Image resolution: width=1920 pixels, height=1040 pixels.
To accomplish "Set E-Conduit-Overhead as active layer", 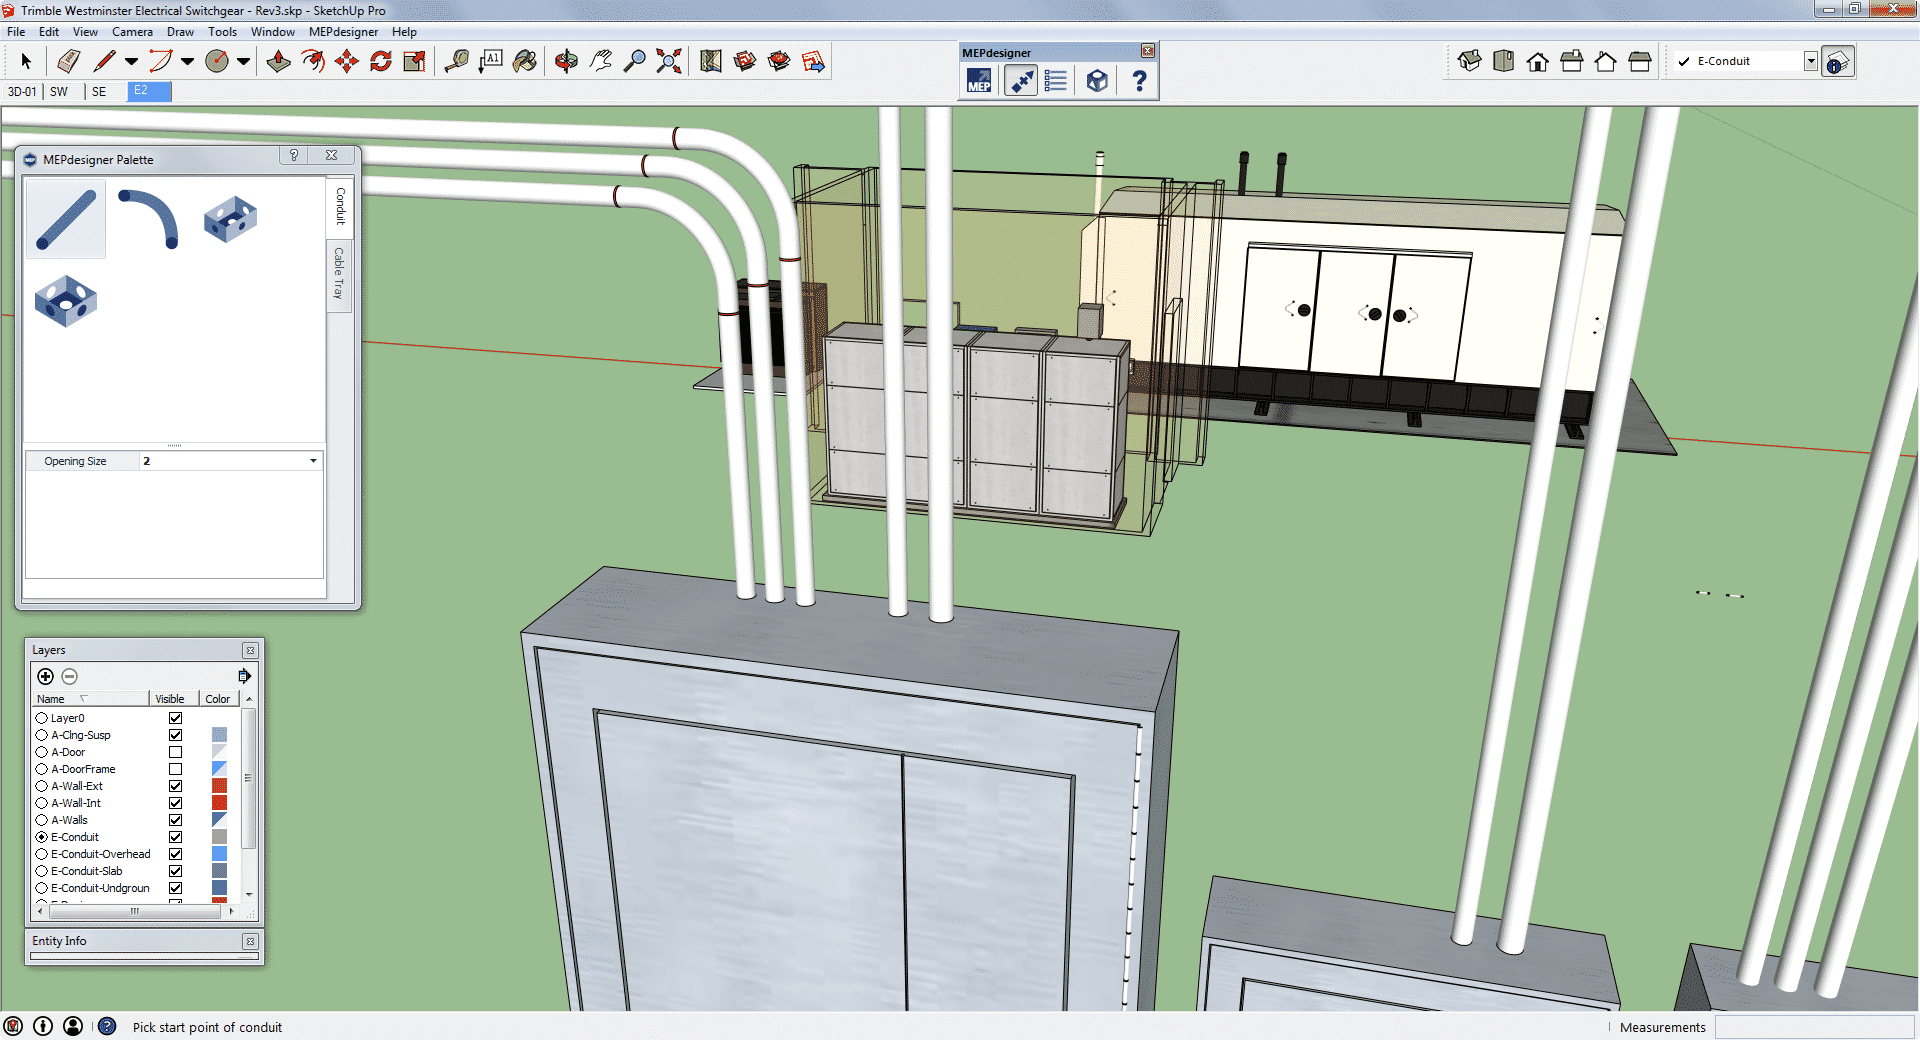I will (42, 854).
